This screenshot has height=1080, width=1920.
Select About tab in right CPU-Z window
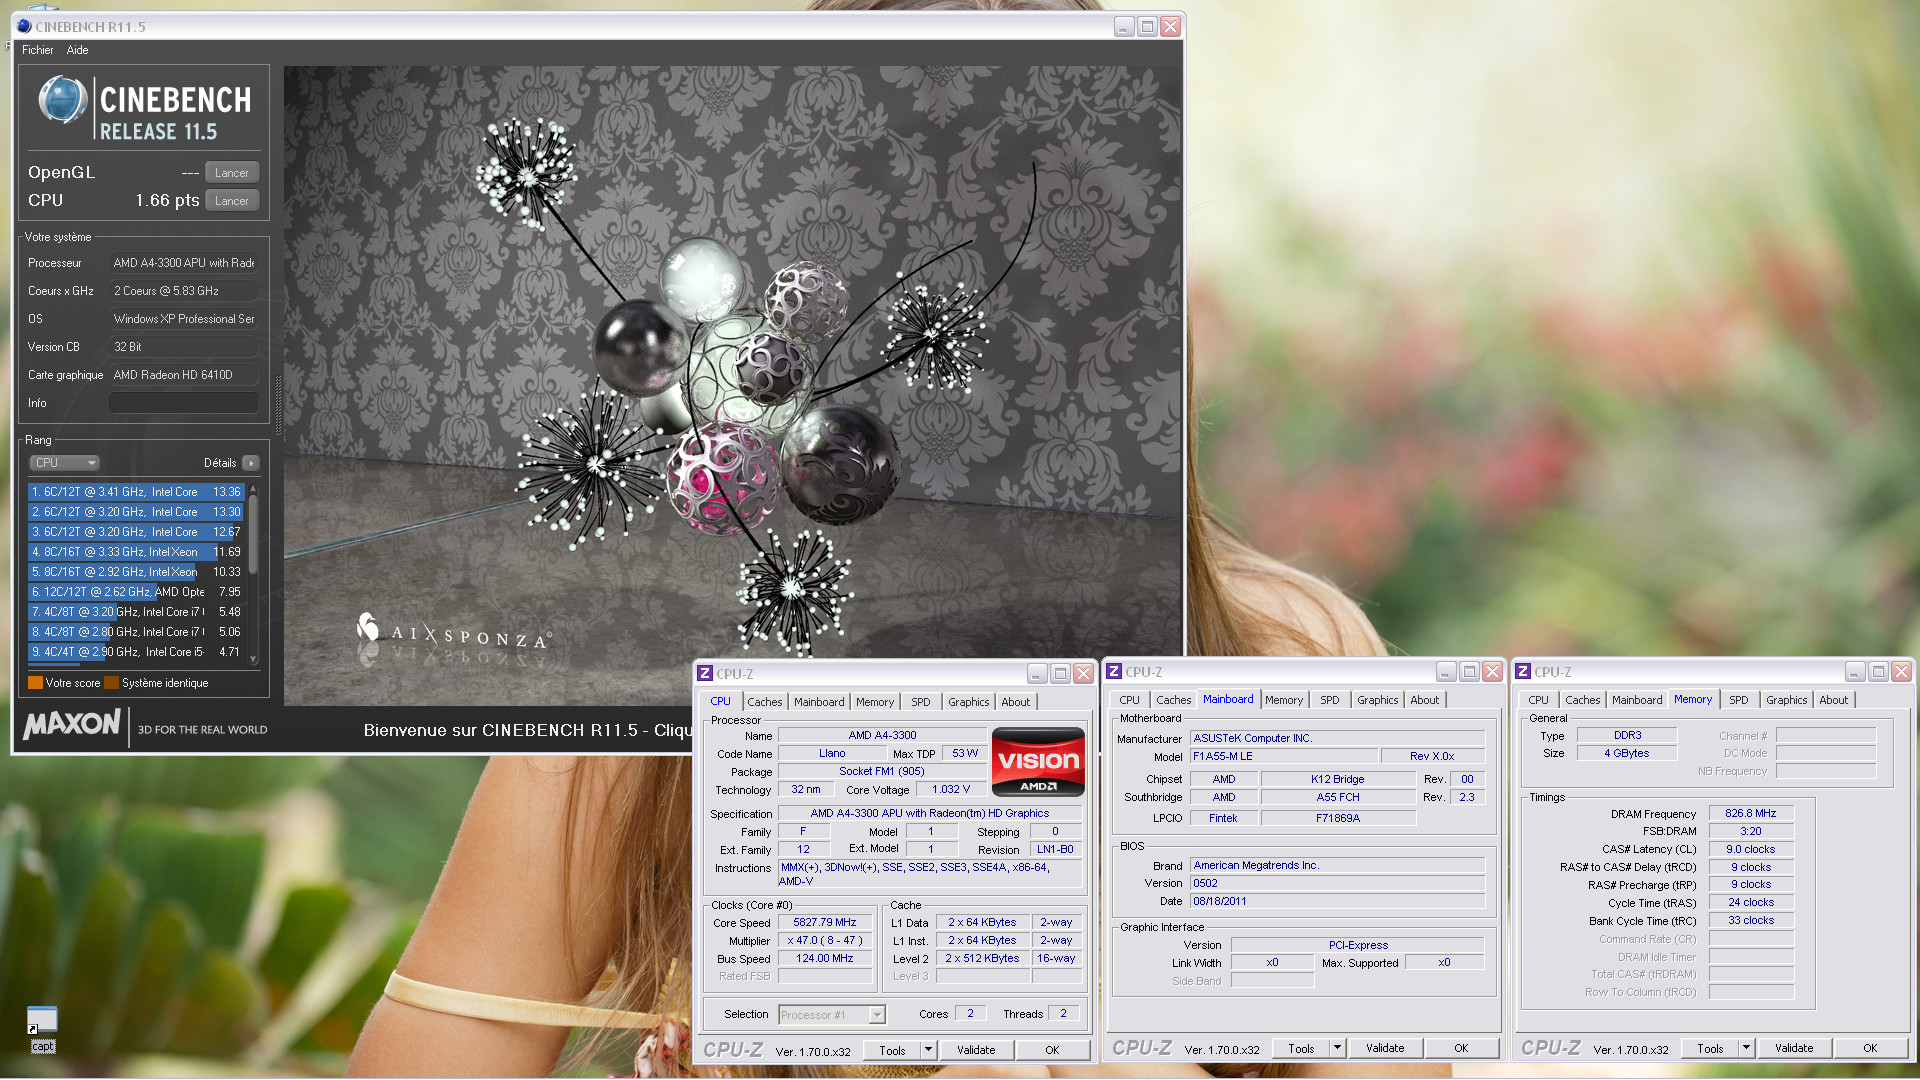[1834, 700]
